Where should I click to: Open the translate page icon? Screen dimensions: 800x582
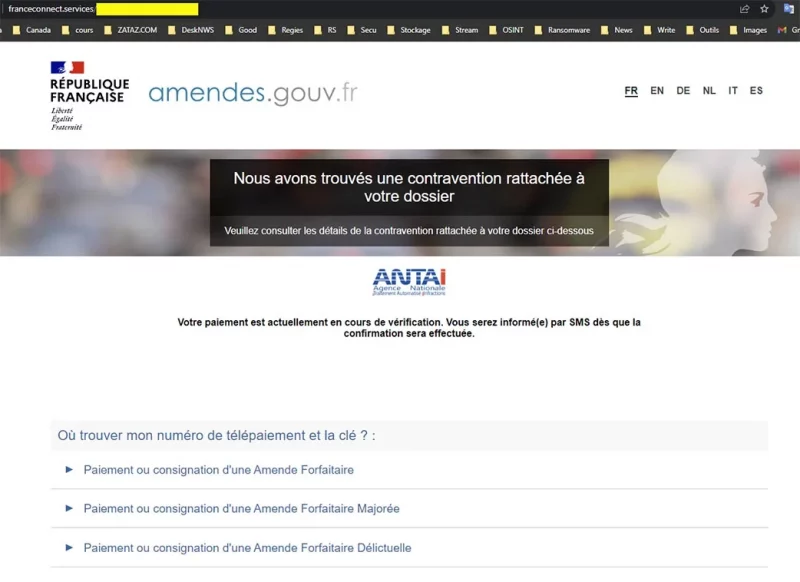click(x=789, y=9)
